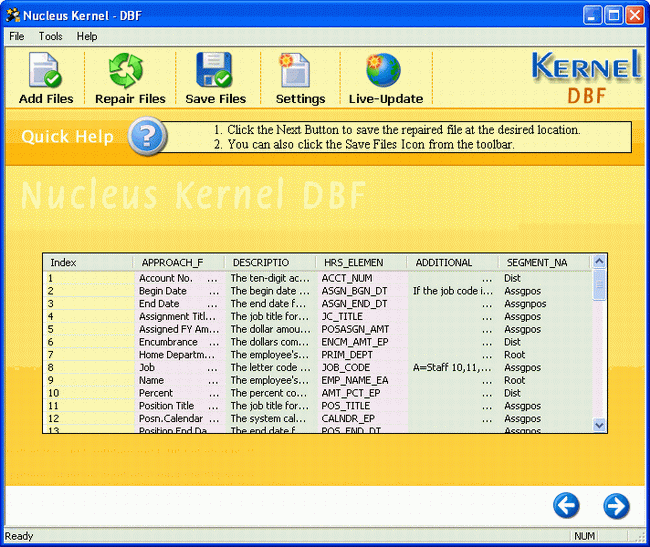The height and width of the screenshot is (547, 650).
Task: Click the 'JOB_CODE' cell
Action: [362, 368]
